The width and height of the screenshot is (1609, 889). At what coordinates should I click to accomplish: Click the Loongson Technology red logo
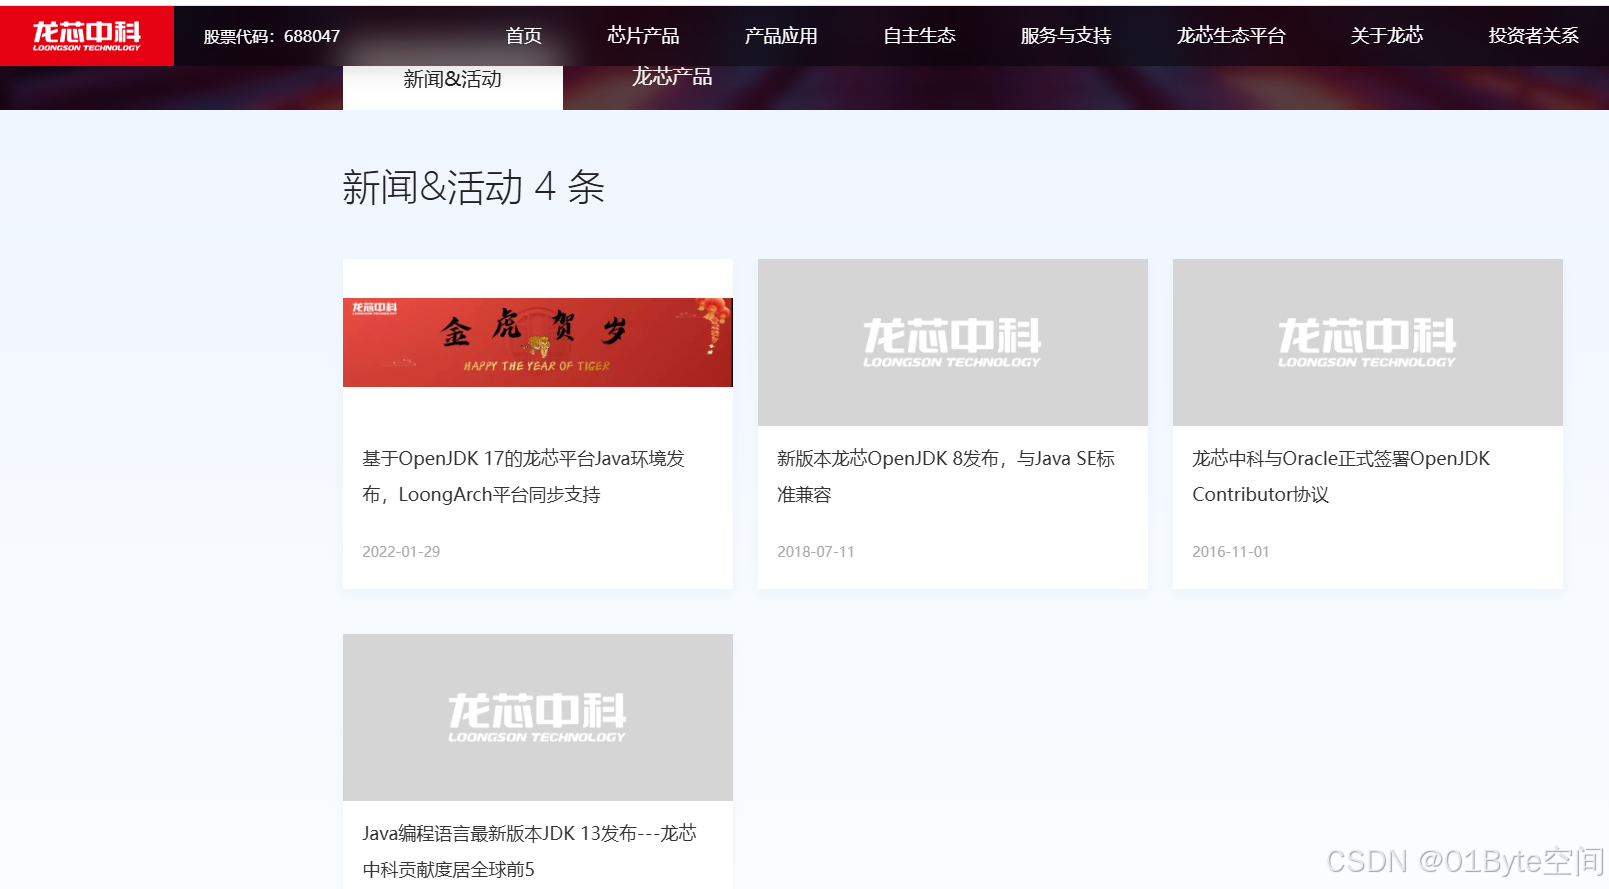point(87,36)
